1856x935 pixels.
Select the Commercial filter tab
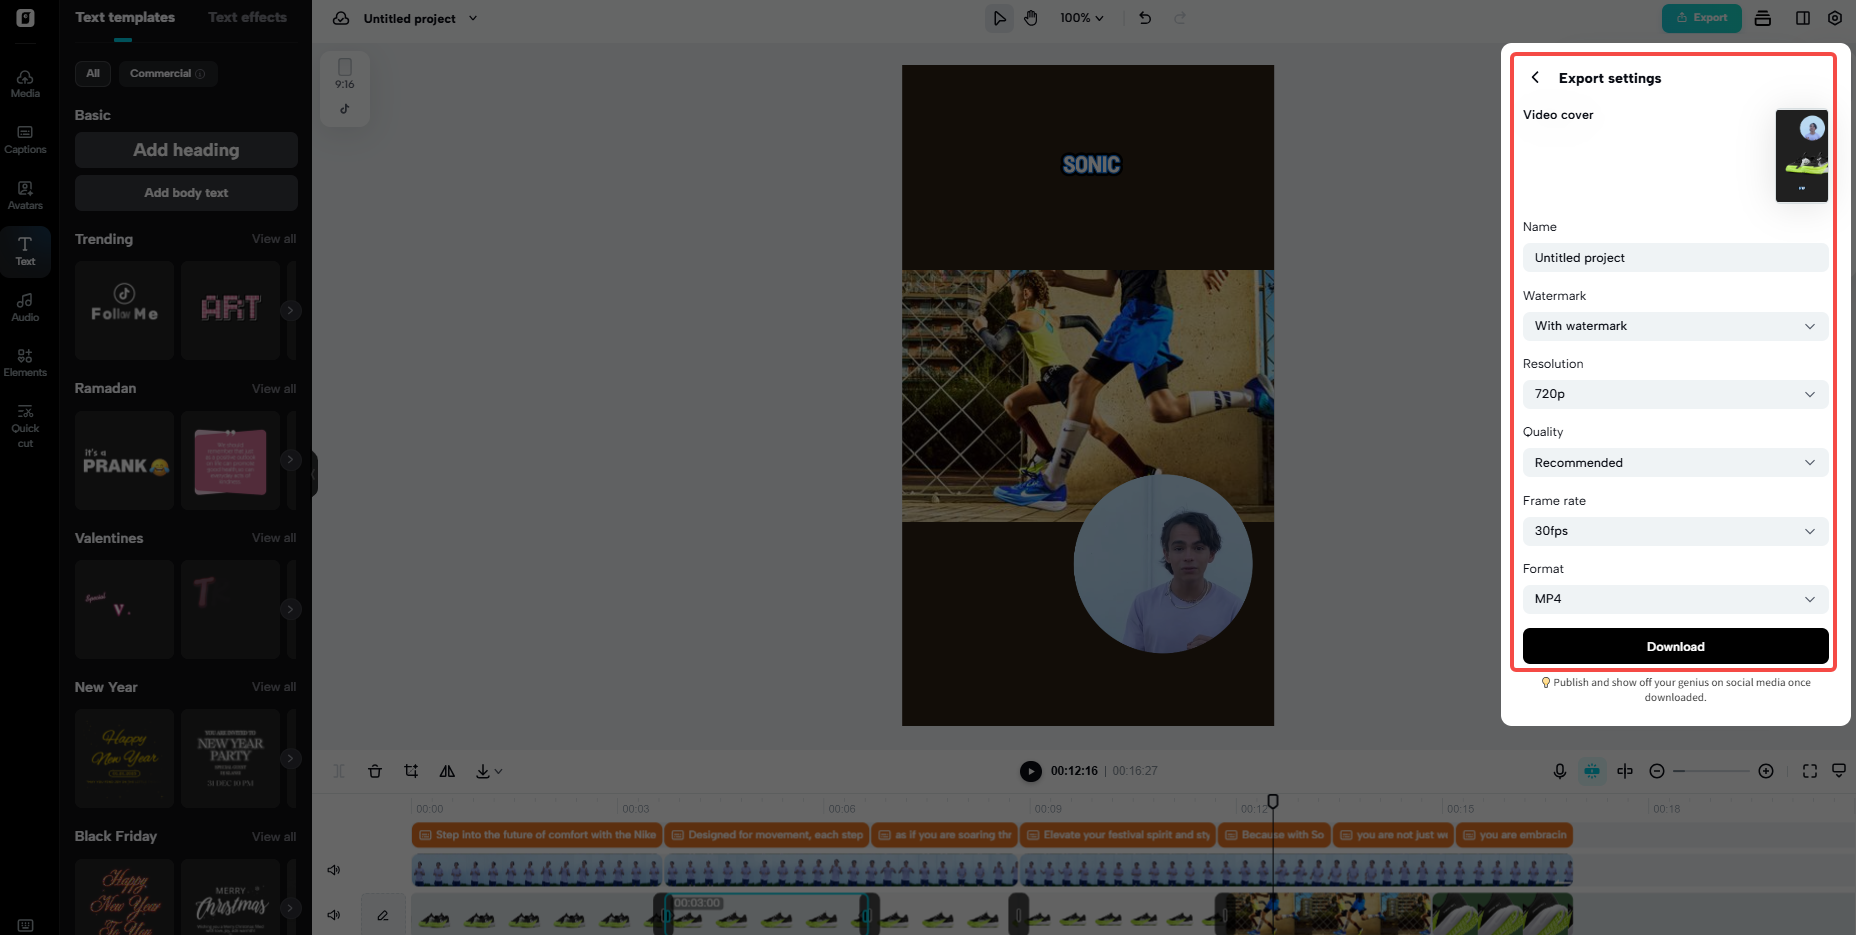(x=167, y=73)
